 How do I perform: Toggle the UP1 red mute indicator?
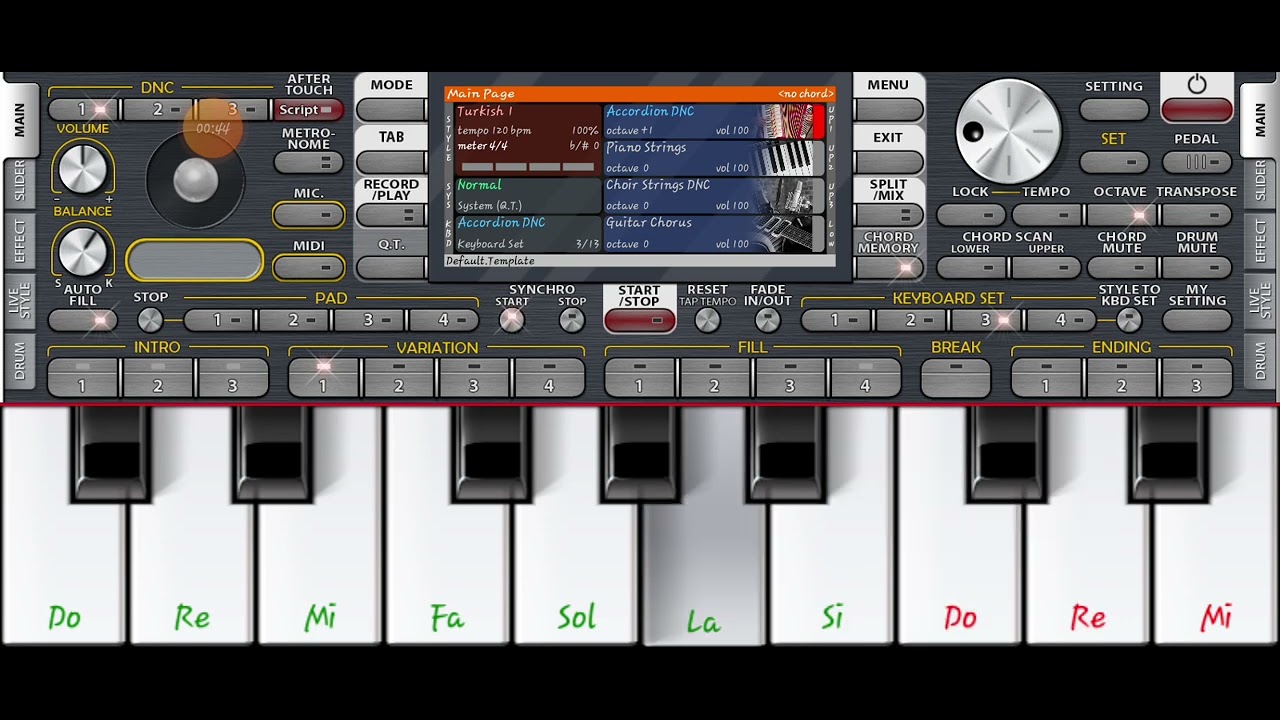[819, 121]
